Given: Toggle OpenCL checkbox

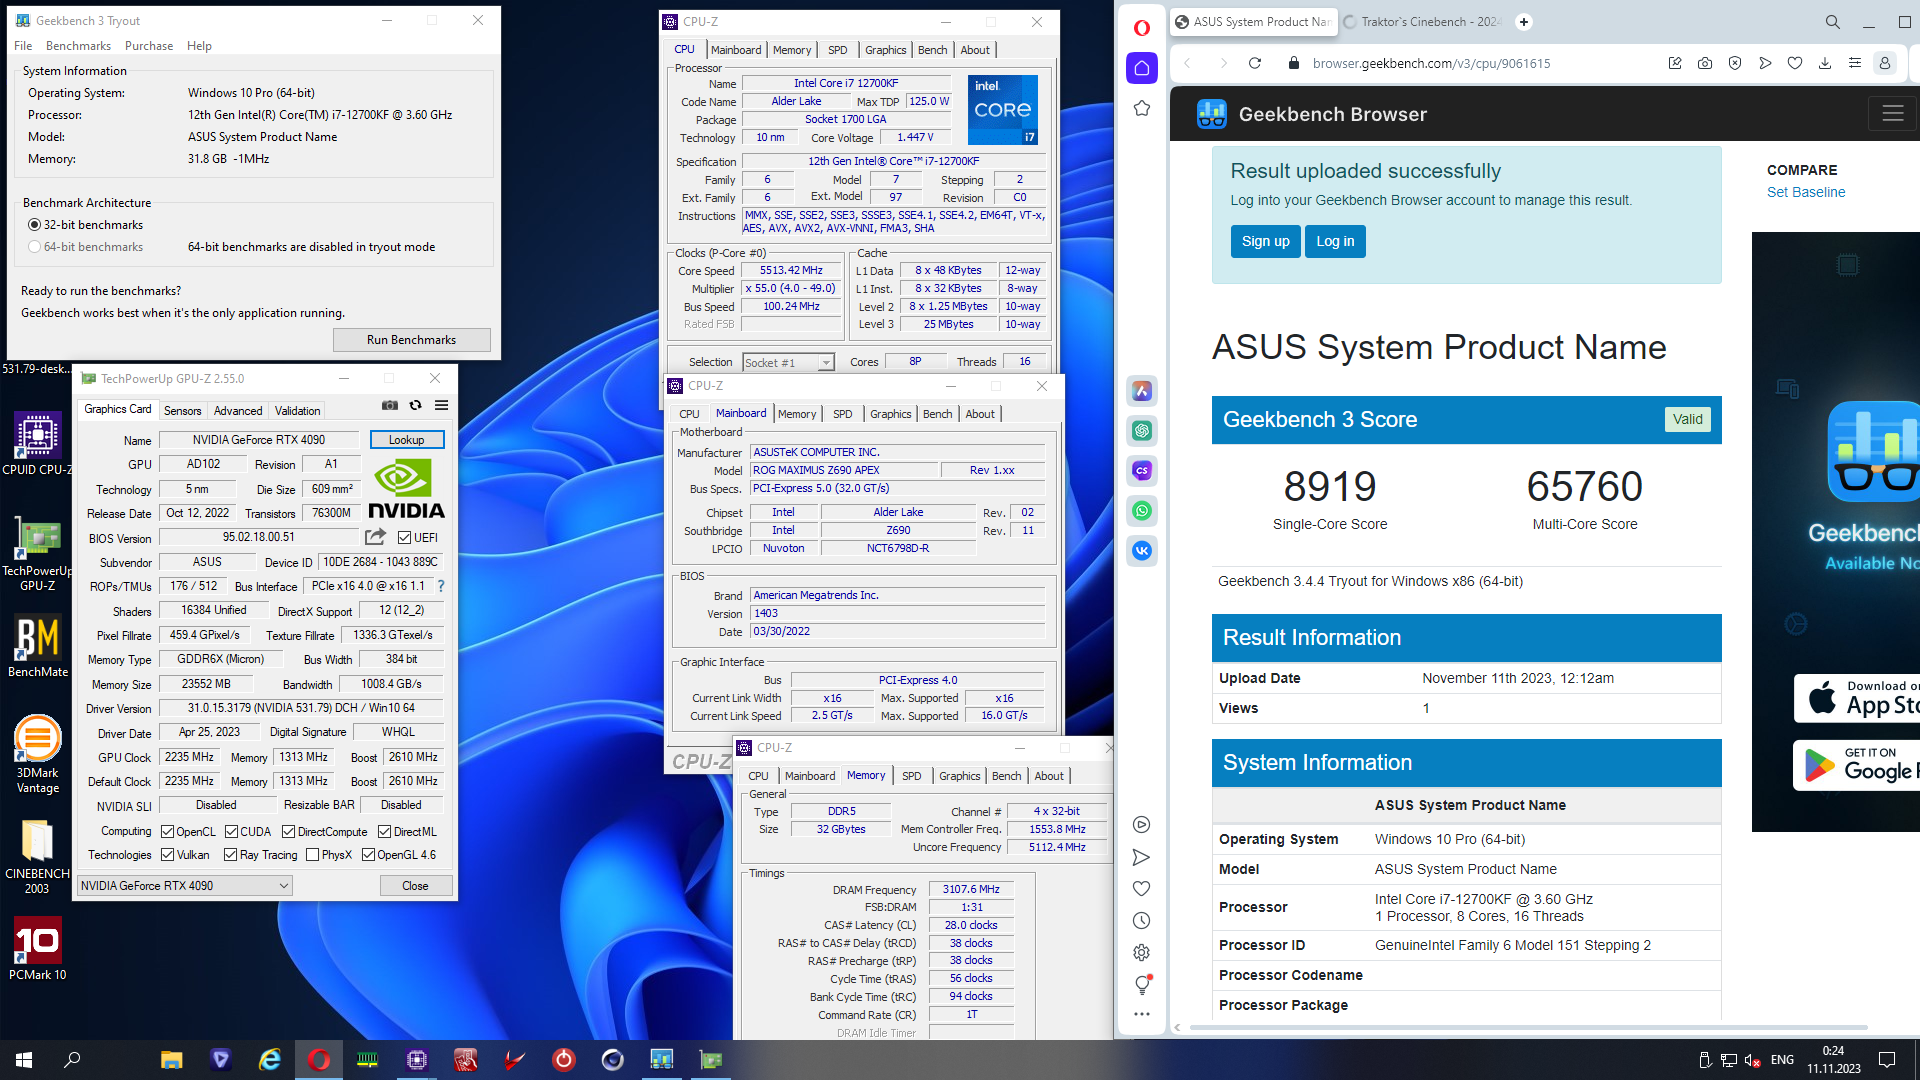Looking at the screenshot, I should click(x=168, y=832).
